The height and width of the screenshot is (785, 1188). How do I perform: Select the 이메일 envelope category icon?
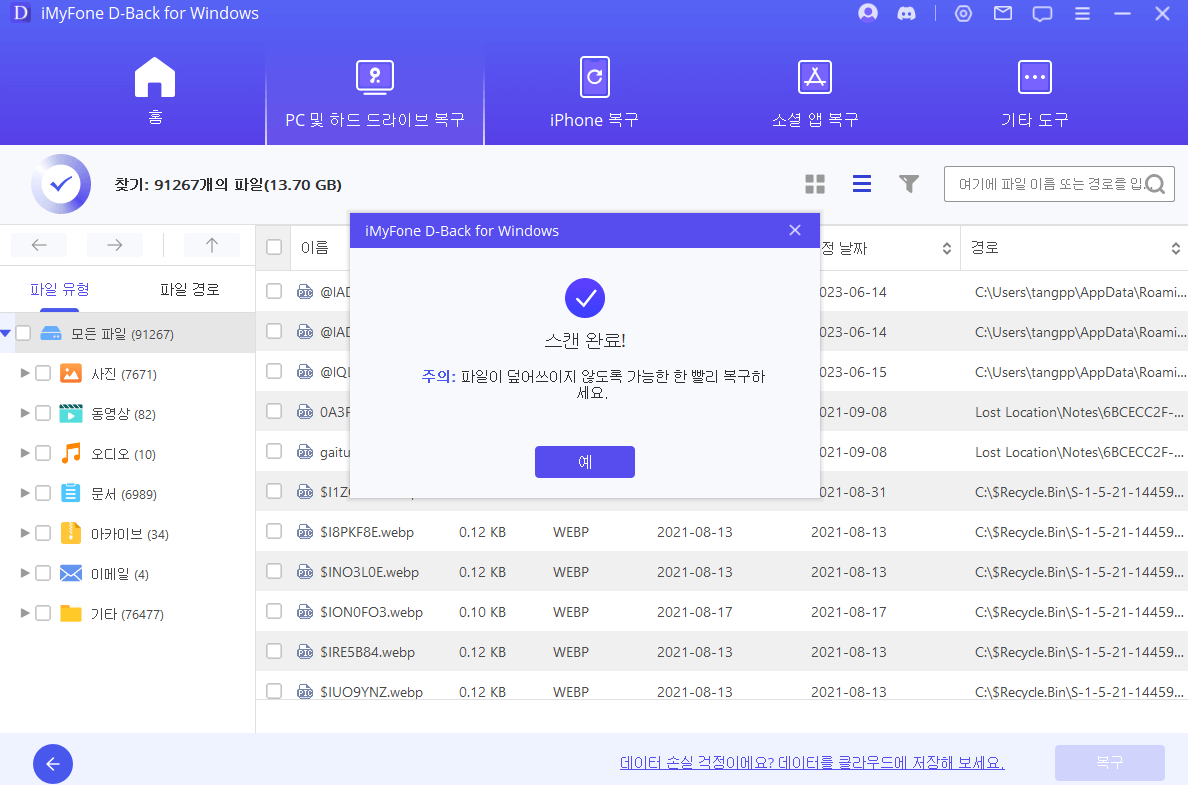[70, 573]
